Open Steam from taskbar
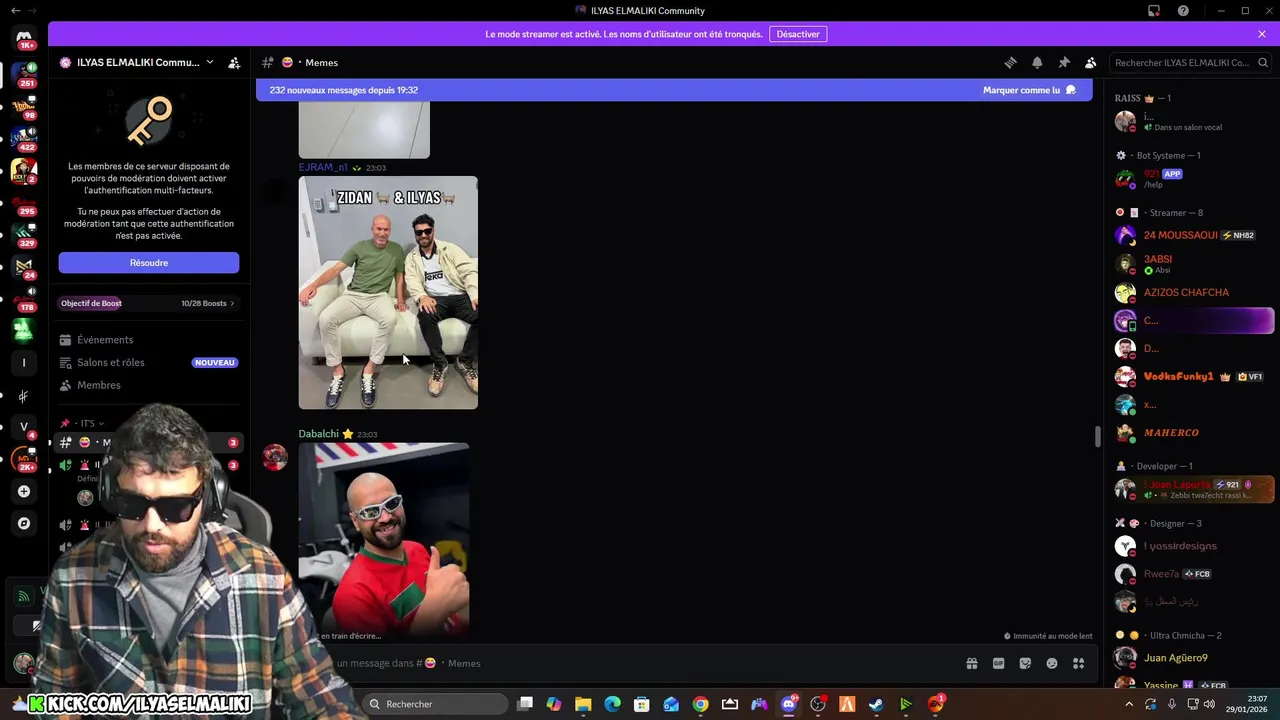Viewport: 1280px width, 720px height. [876, 704]
